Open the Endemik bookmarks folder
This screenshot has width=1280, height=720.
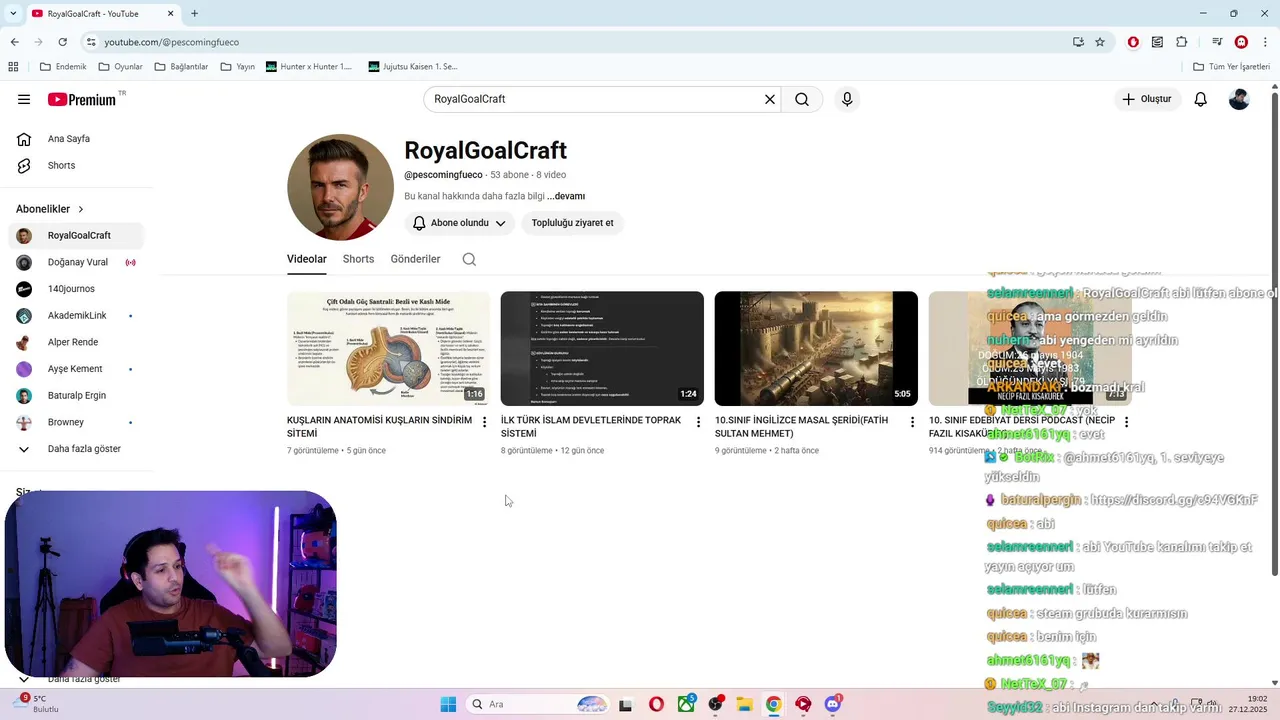click(63, 67)
